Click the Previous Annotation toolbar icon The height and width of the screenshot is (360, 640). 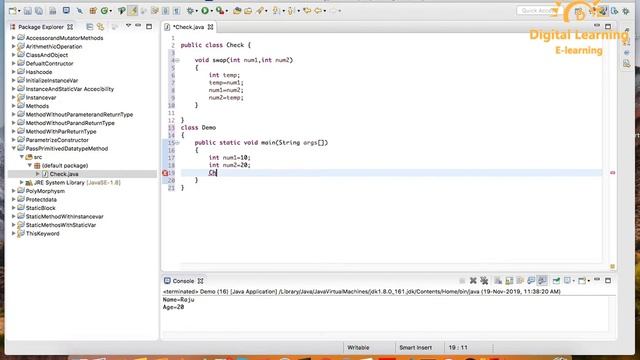point(291,11)
